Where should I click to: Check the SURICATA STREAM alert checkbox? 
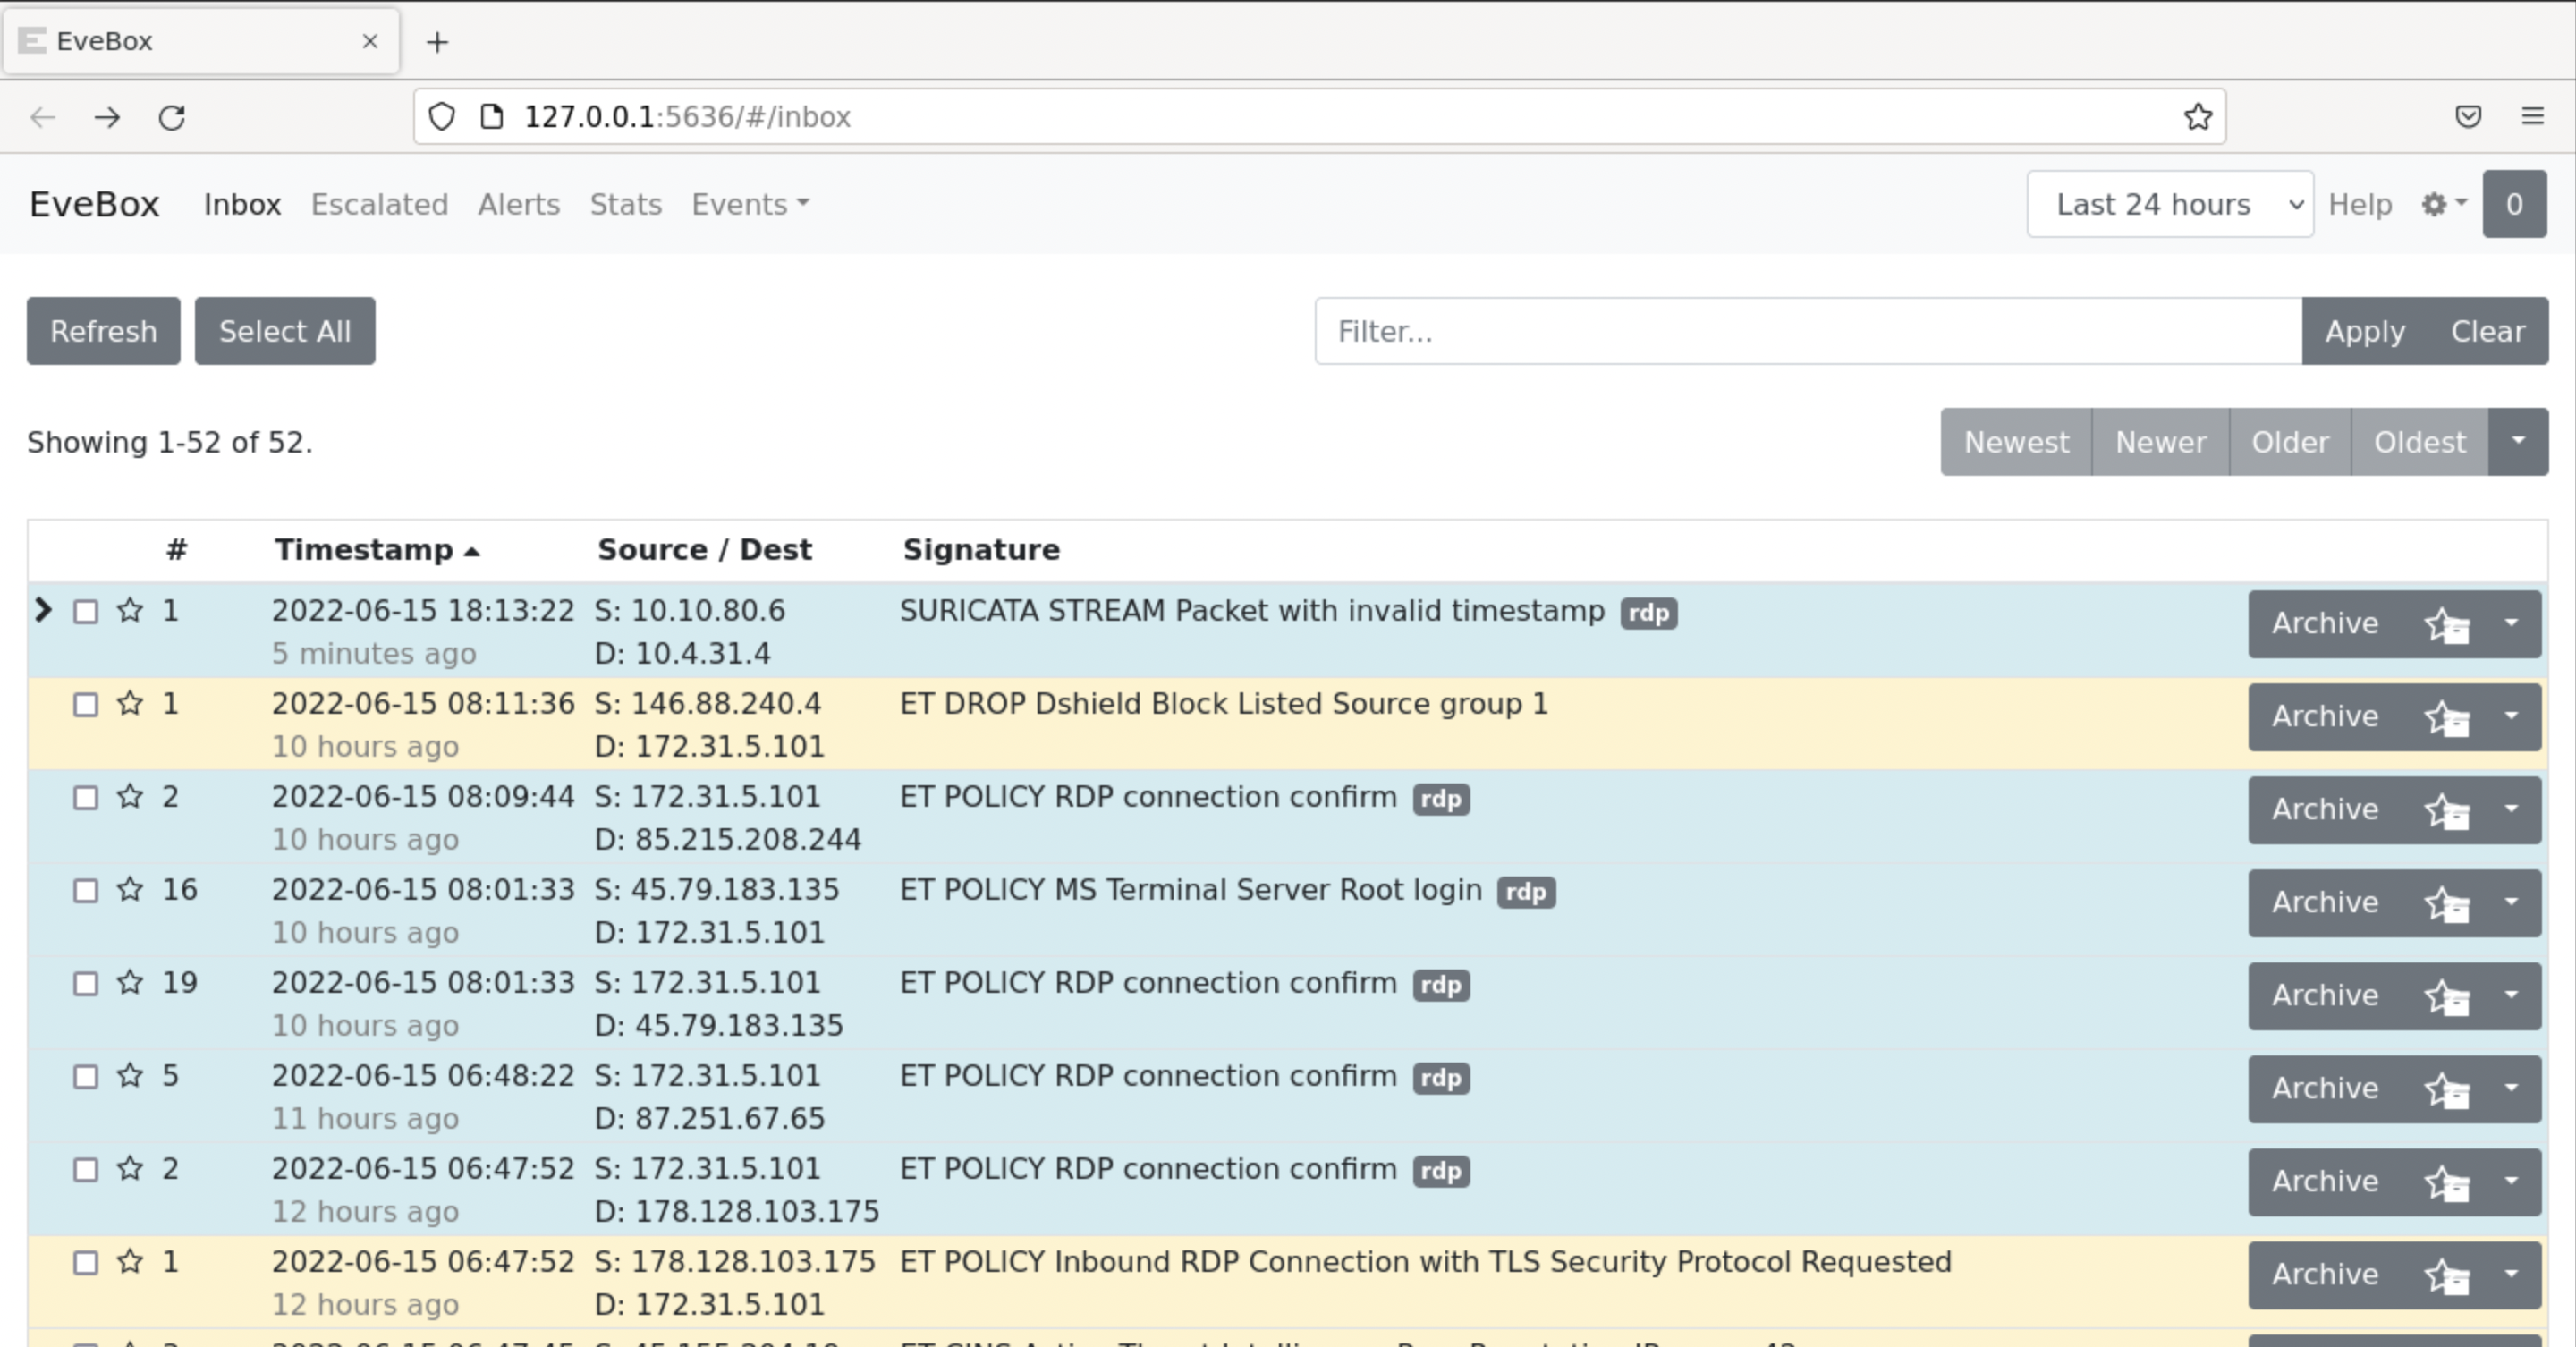tap(86, 612)
